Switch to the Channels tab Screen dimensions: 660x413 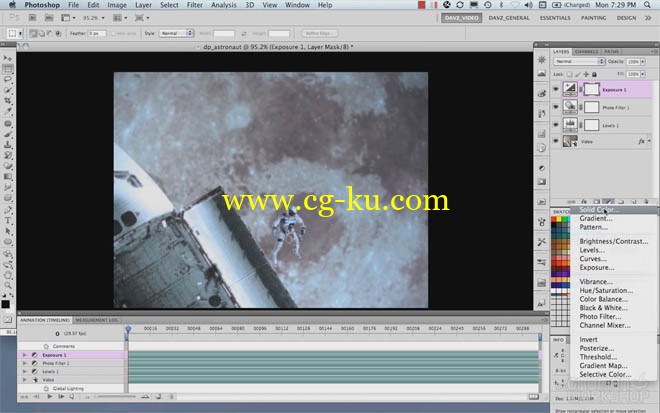(586, 51)
